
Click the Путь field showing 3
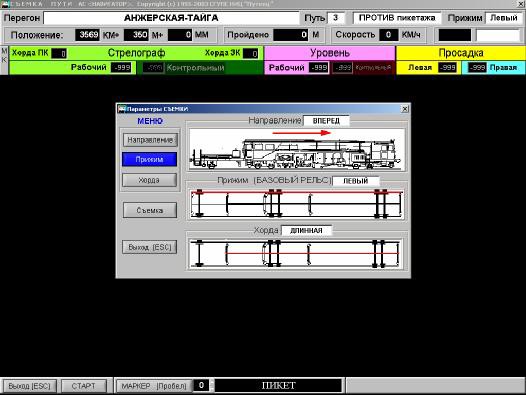tap(335, 18)
